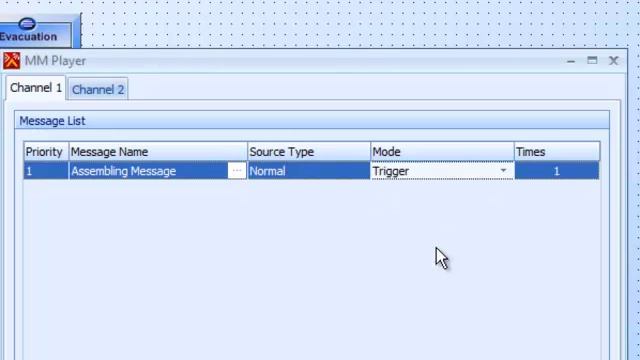640x360 pixels.
Task: Click the Mode column header
Action: coord(442,152)
